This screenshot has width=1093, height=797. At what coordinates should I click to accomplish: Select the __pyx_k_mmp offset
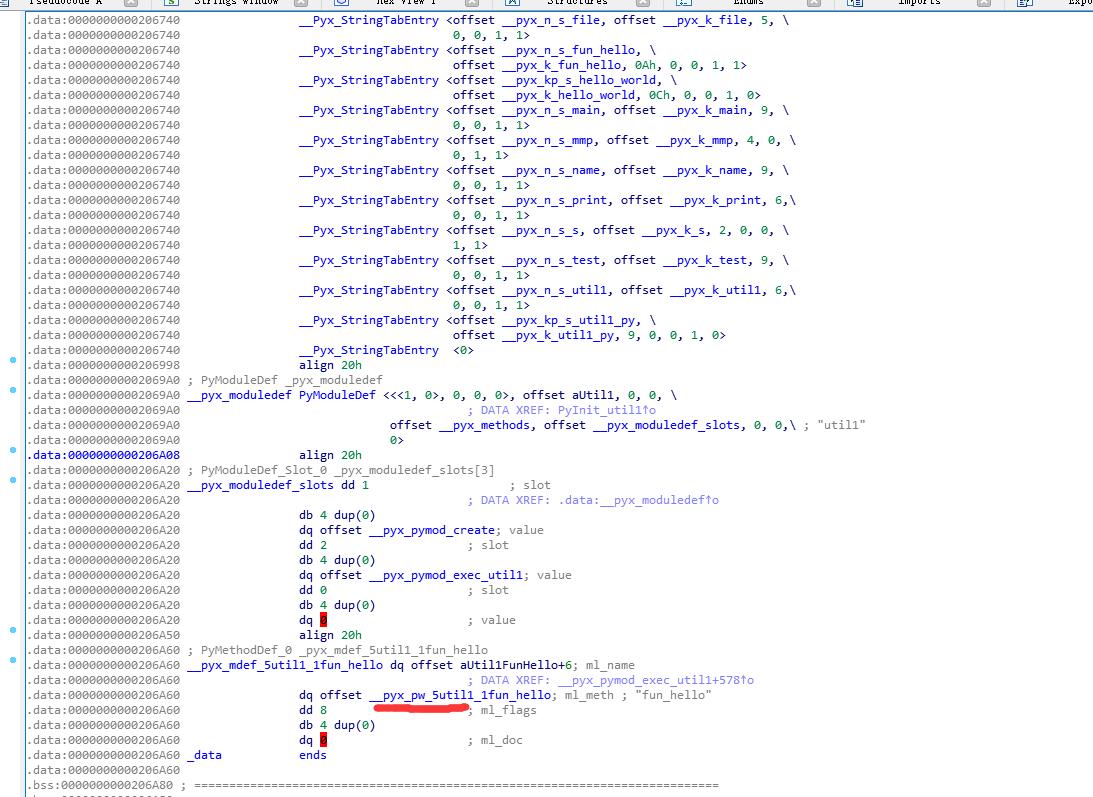click(694, 140)
